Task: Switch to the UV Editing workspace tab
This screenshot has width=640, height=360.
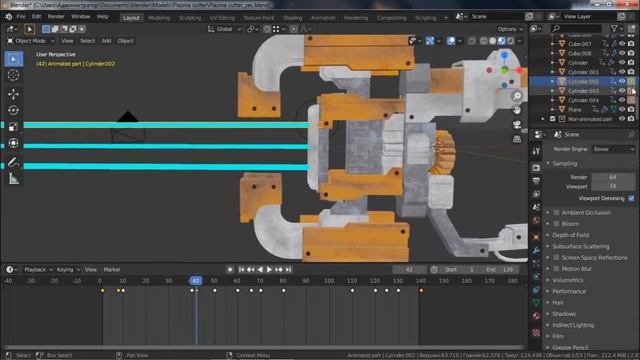Action: coord(222,18)
